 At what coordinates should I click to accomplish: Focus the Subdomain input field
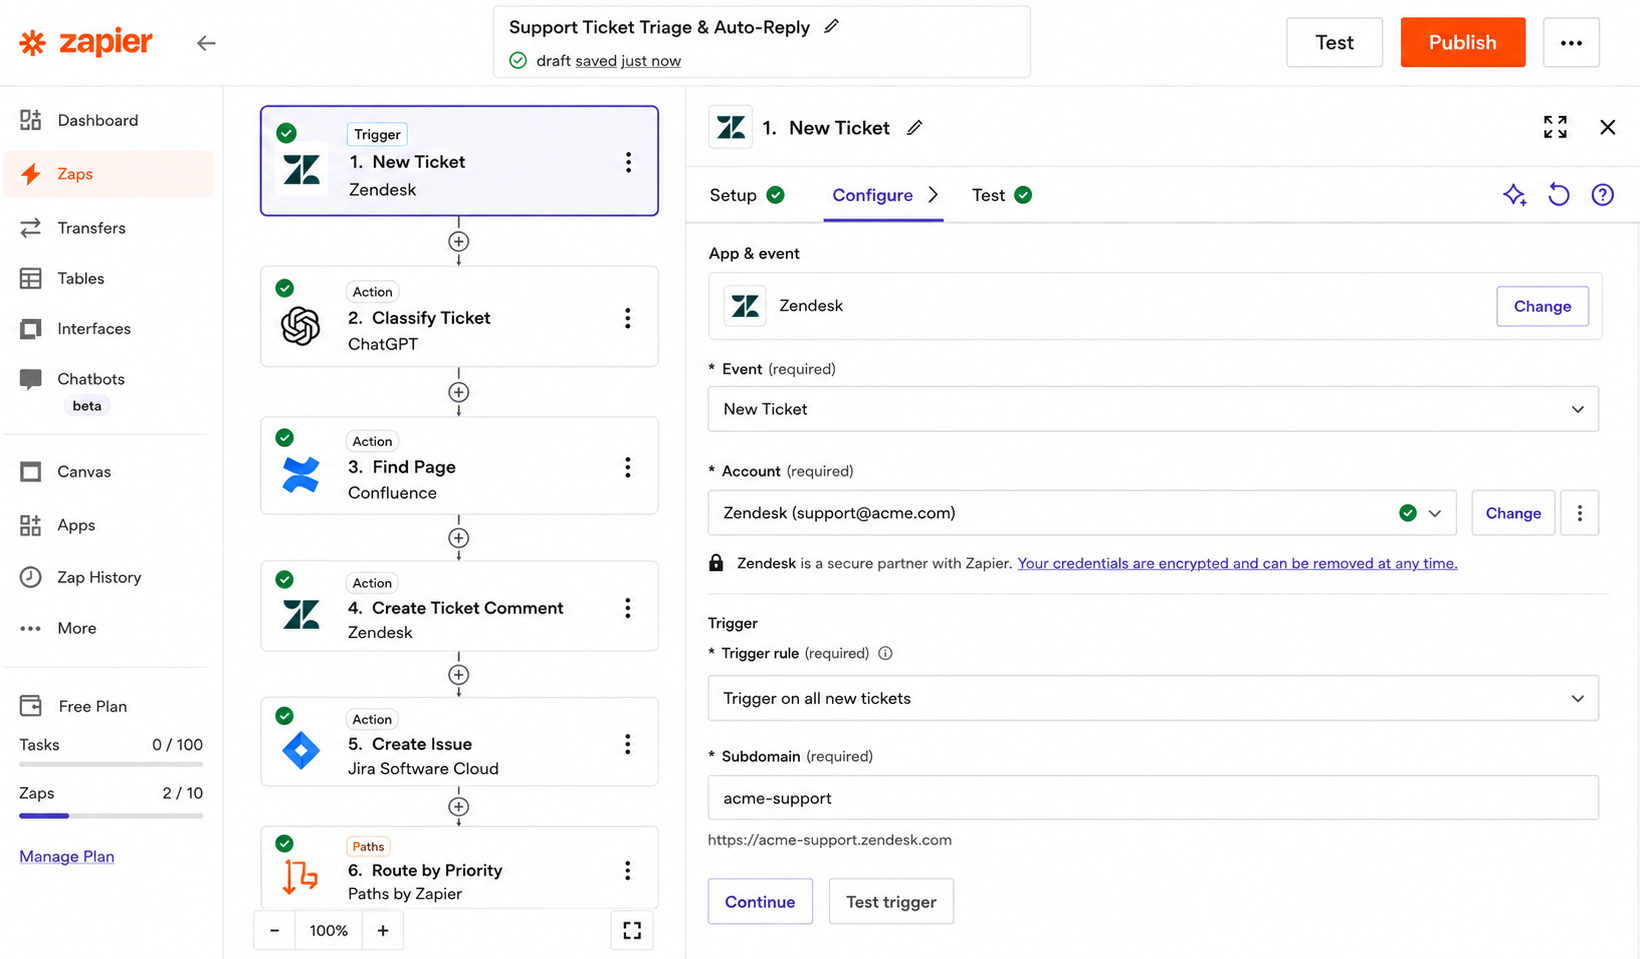1153,798
